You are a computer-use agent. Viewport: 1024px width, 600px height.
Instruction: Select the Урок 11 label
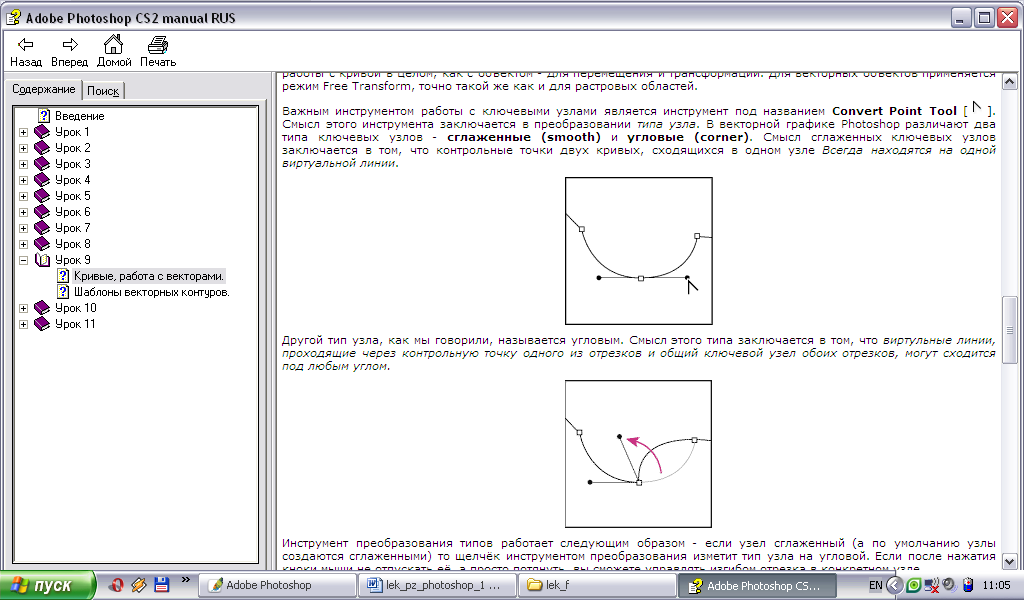point(75,324)
